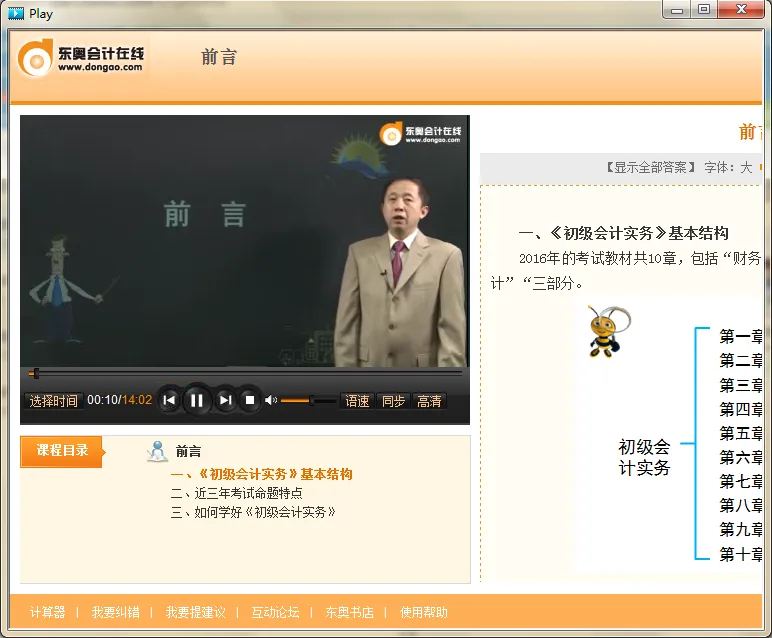772x638 pixels.
Task: Show all answers via 显示全部答案
Action: (x=651, y=168)
